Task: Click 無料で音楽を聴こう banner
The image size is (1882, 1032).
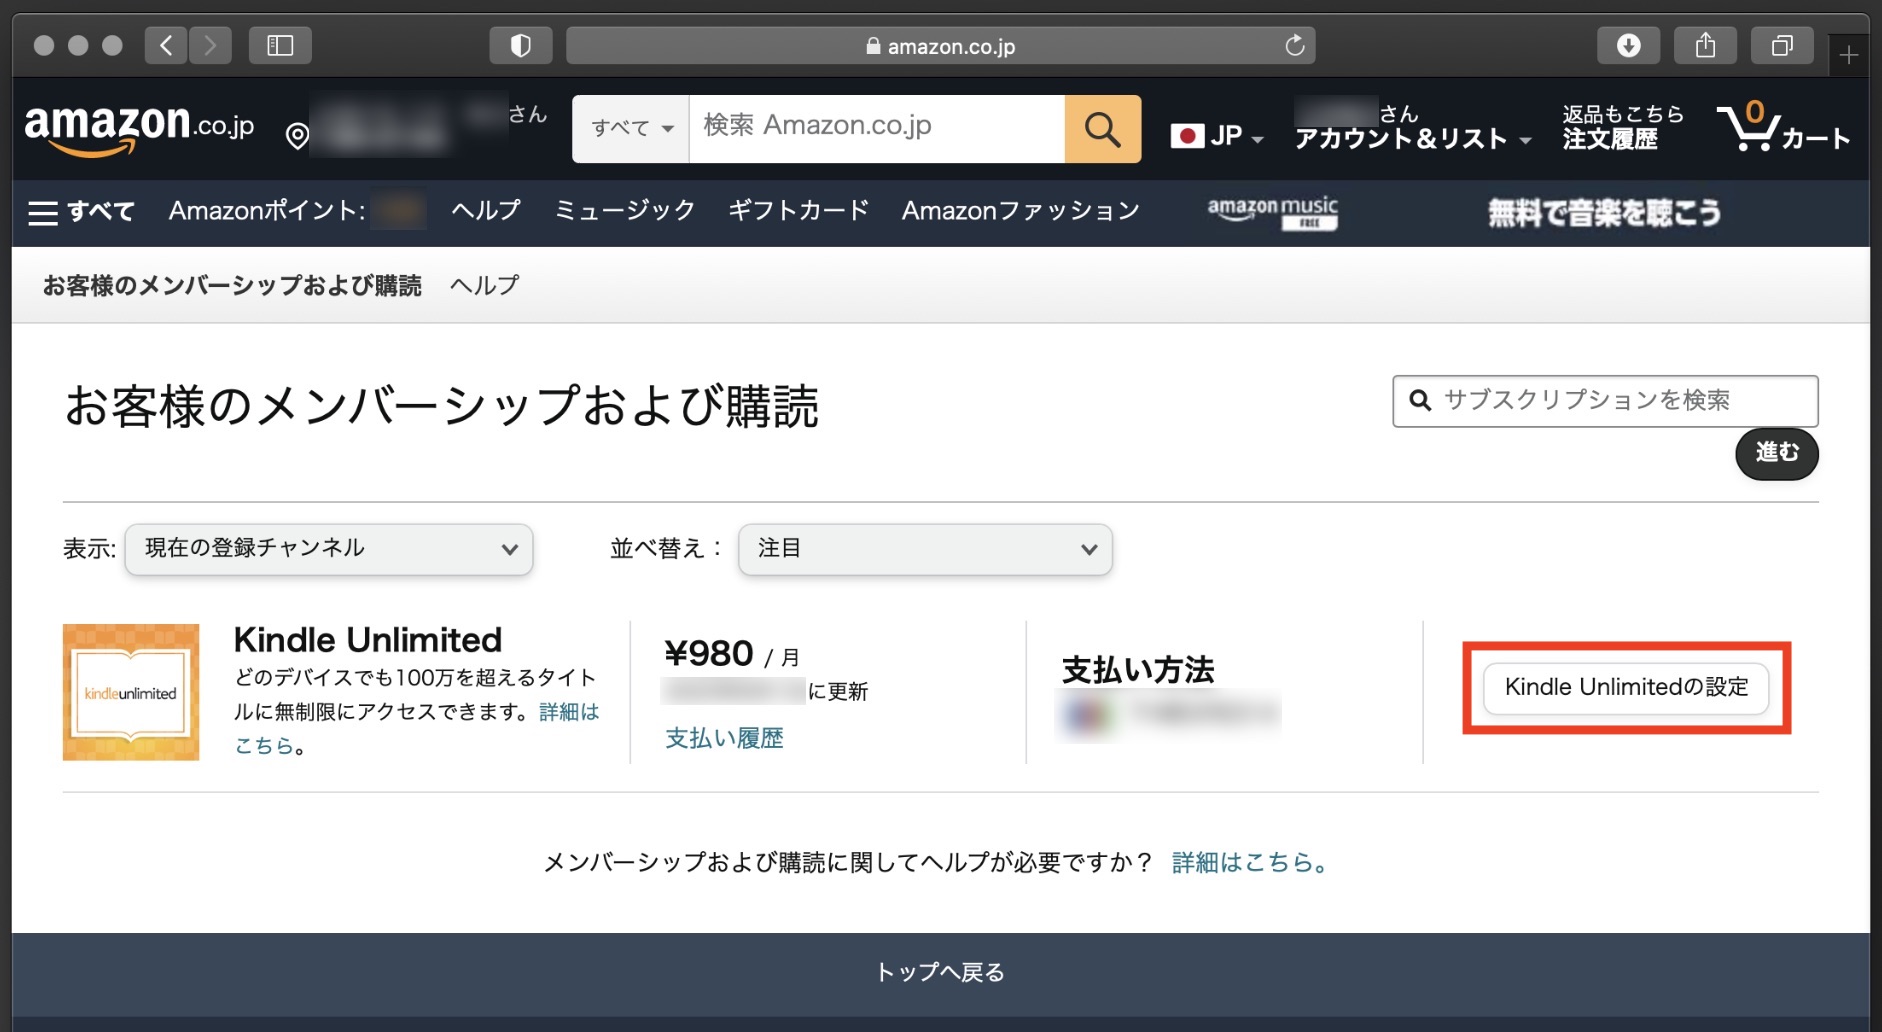Action: [x=1604, y=212]
